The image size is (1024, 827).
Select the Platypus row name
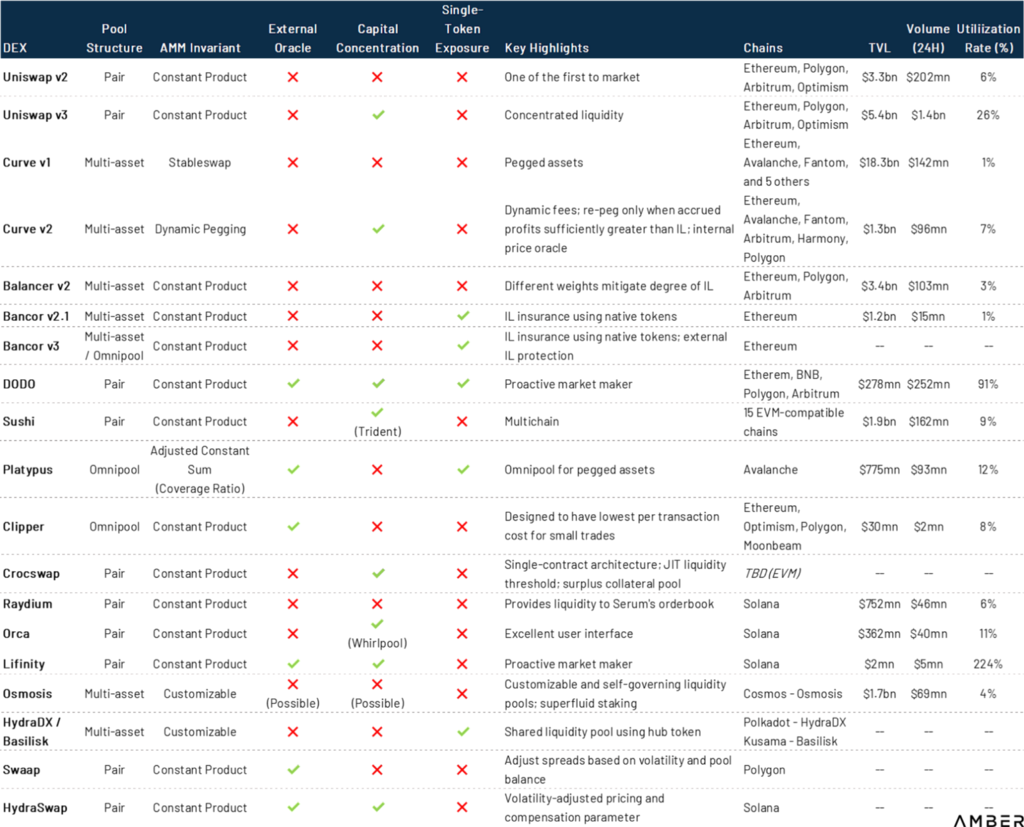tap(27, 470)
